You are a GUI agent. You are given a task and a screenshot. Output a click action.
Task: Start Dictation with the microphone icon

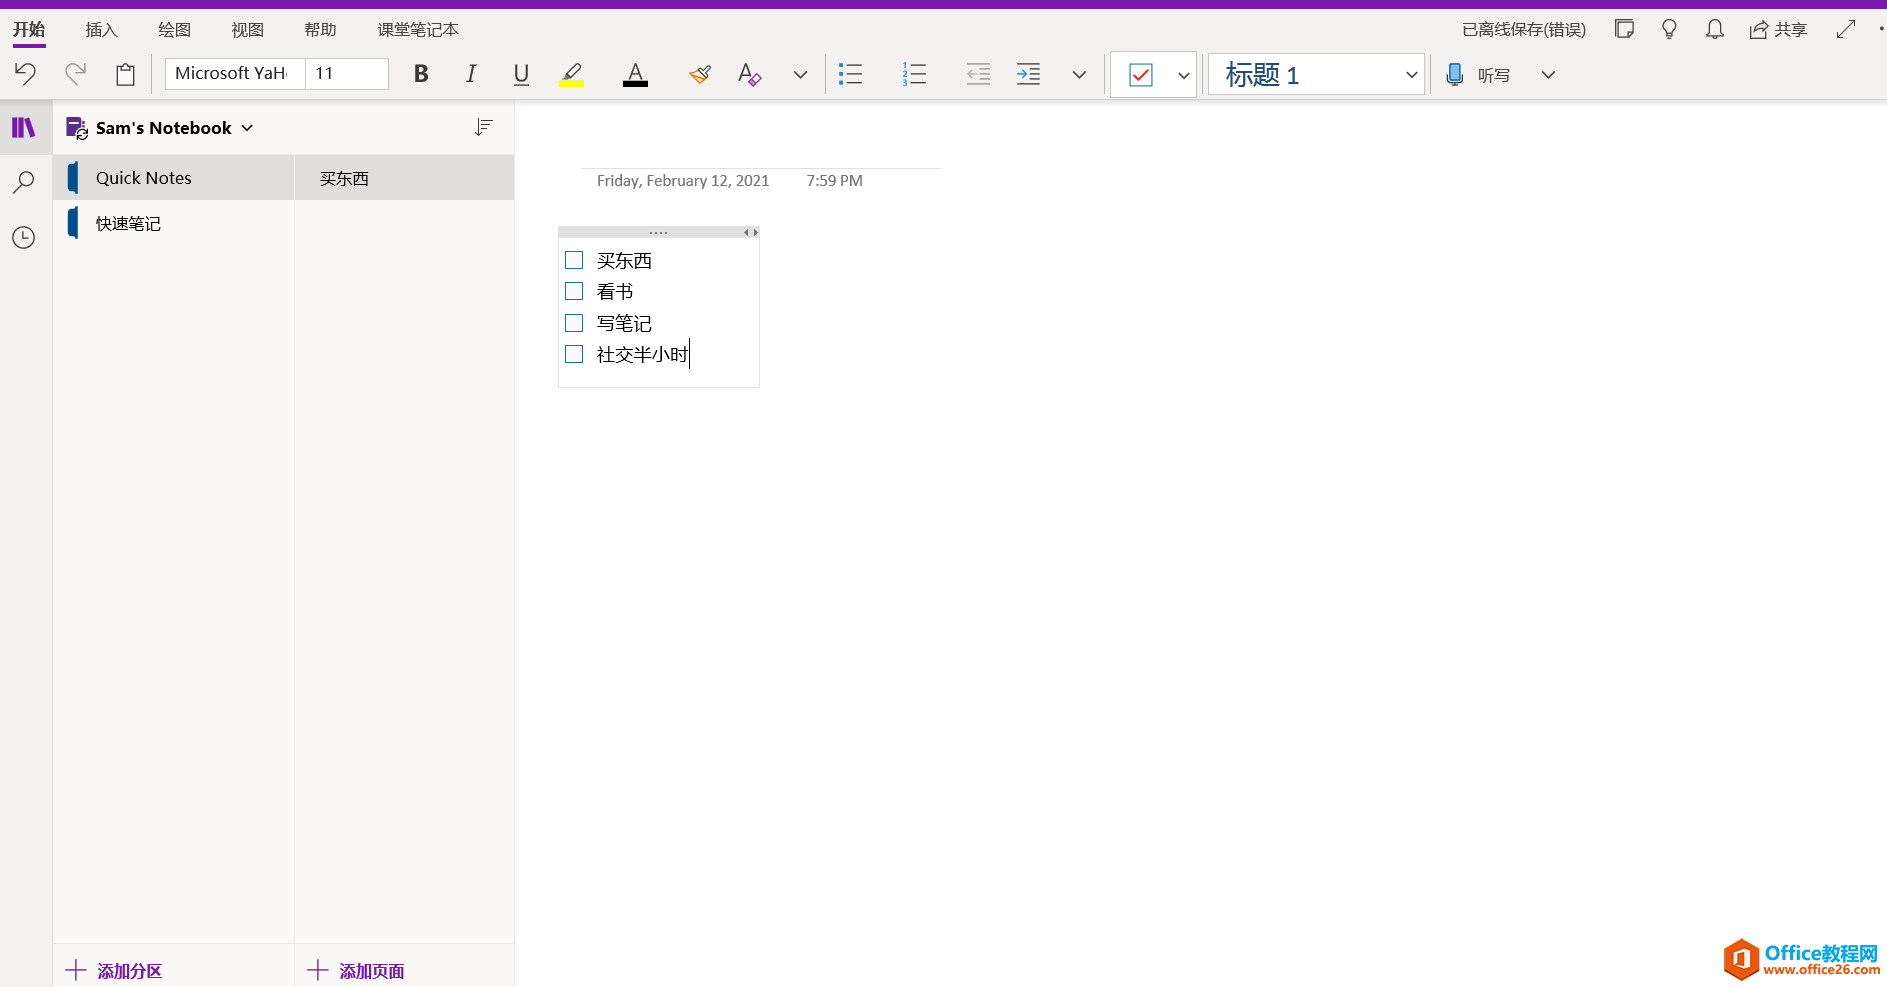click(x=1455, y=74)
